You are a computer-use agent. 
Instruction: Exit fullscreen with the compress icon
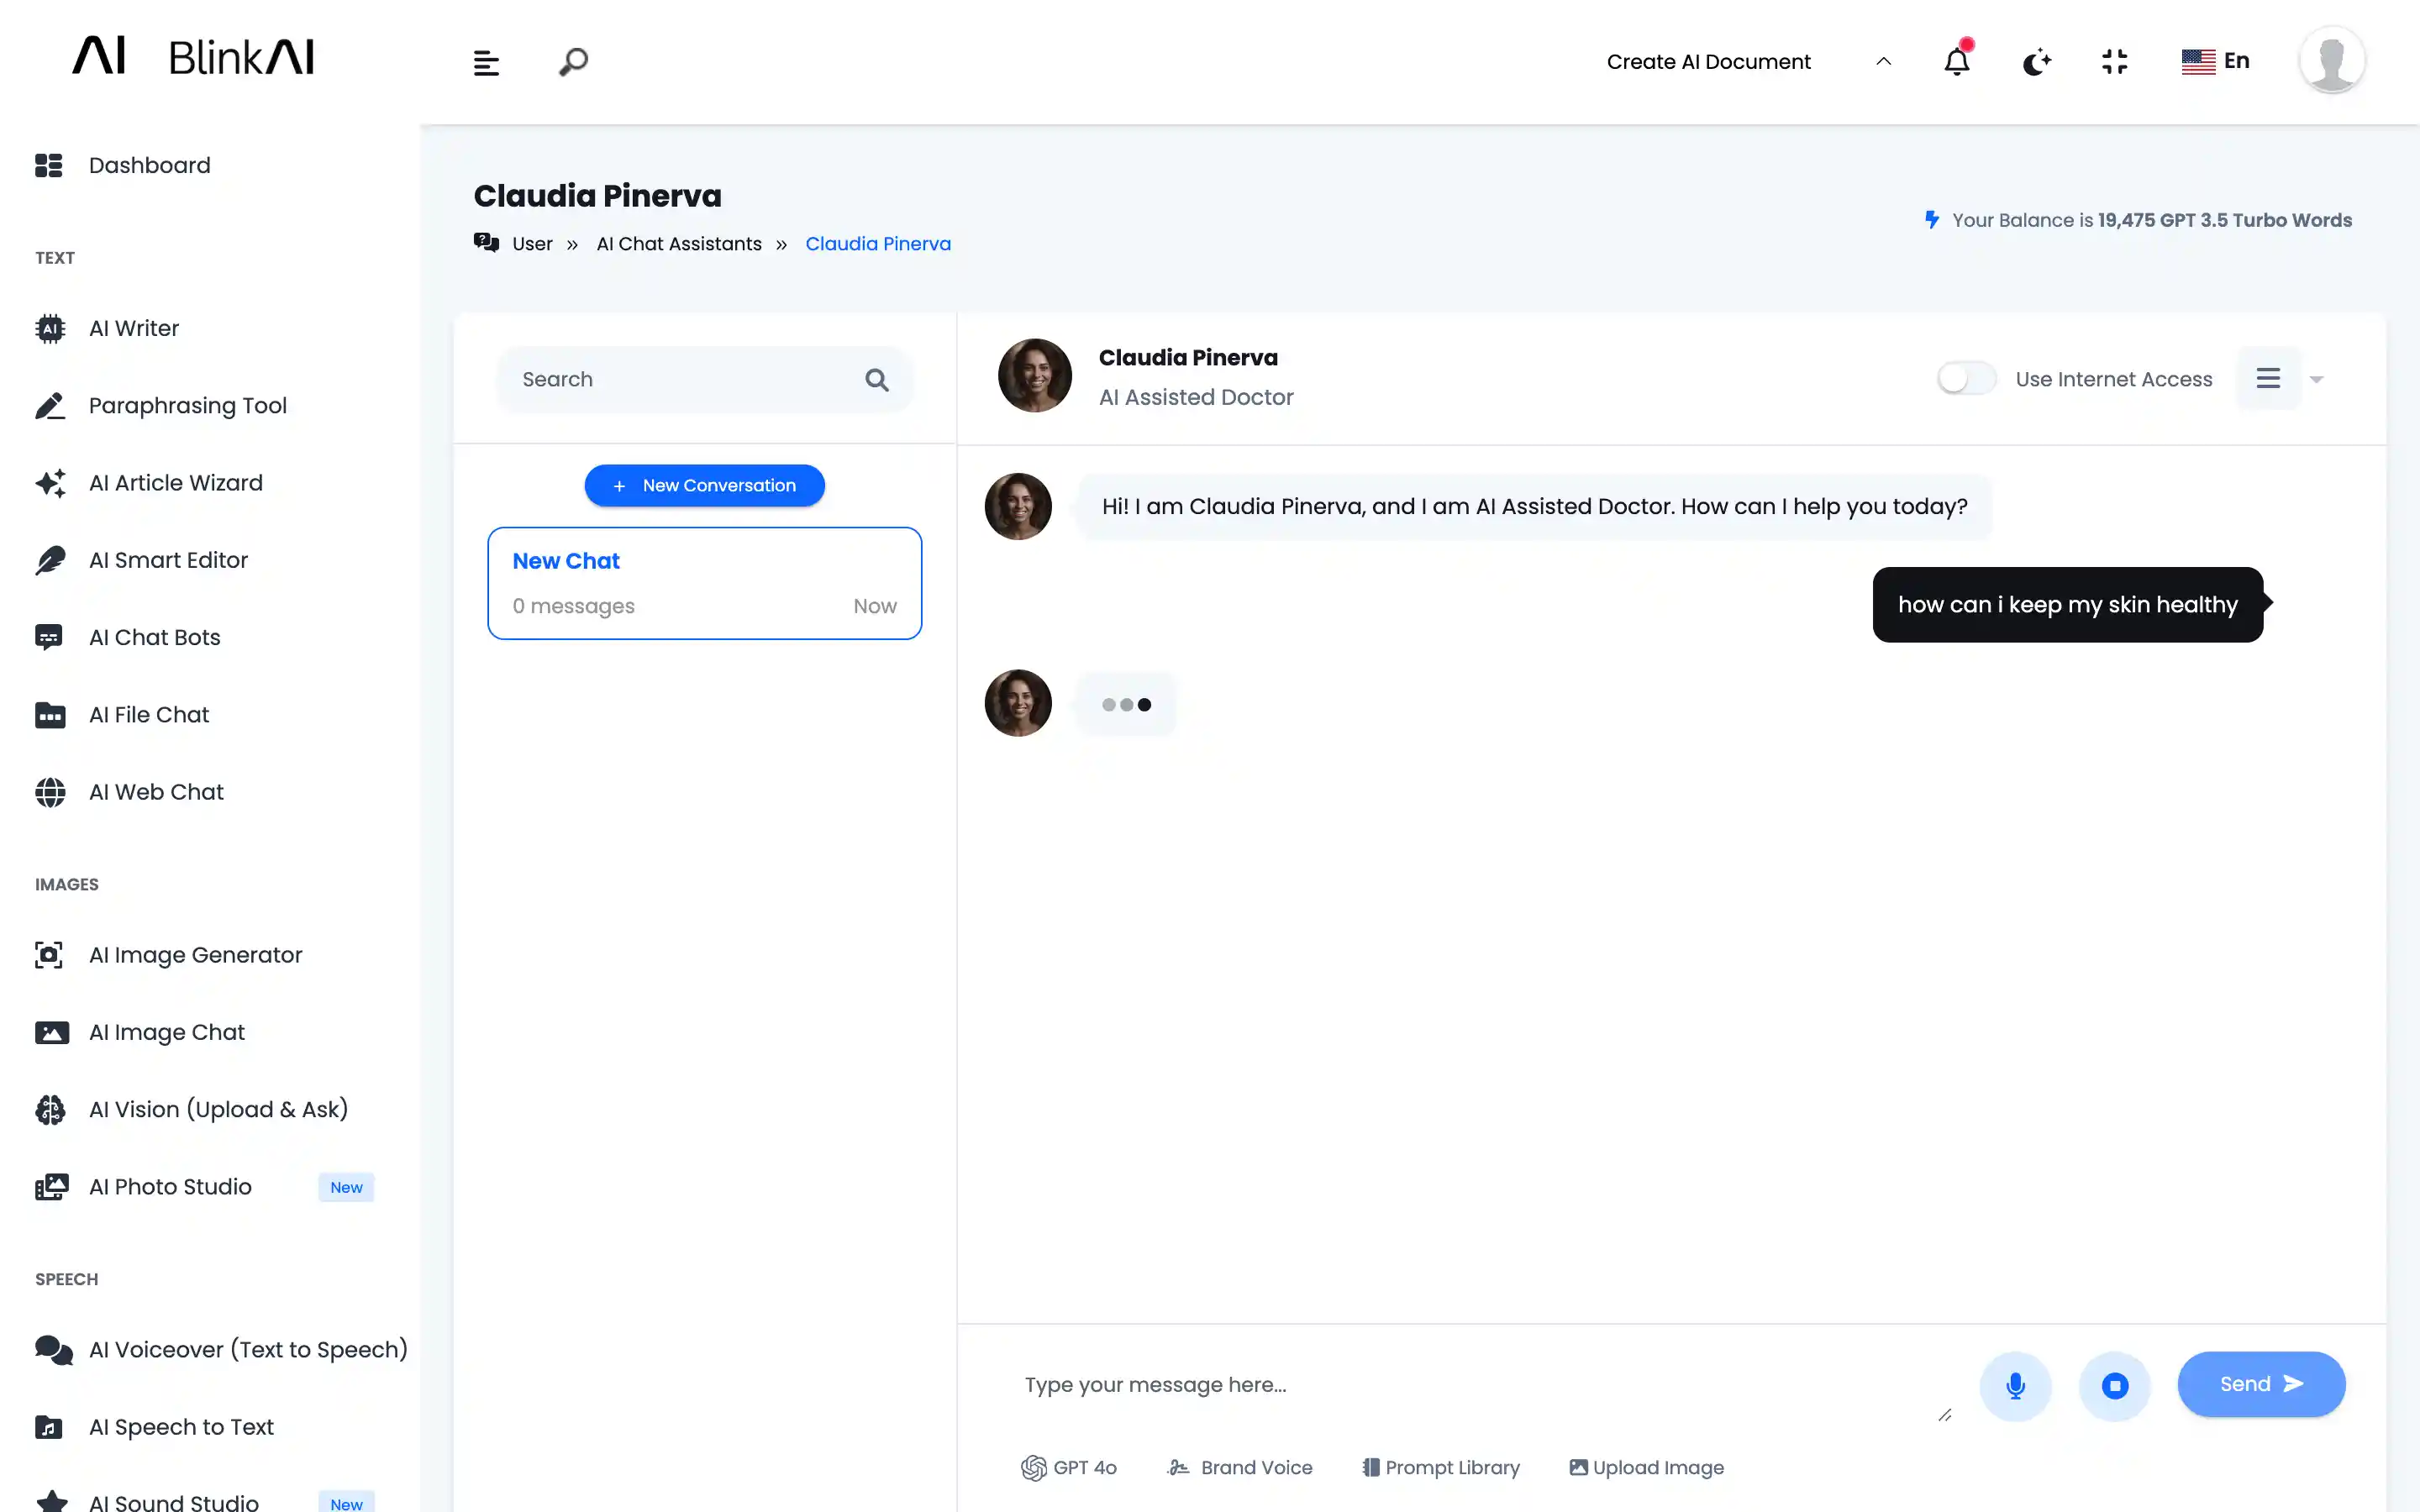(2114, 62)
